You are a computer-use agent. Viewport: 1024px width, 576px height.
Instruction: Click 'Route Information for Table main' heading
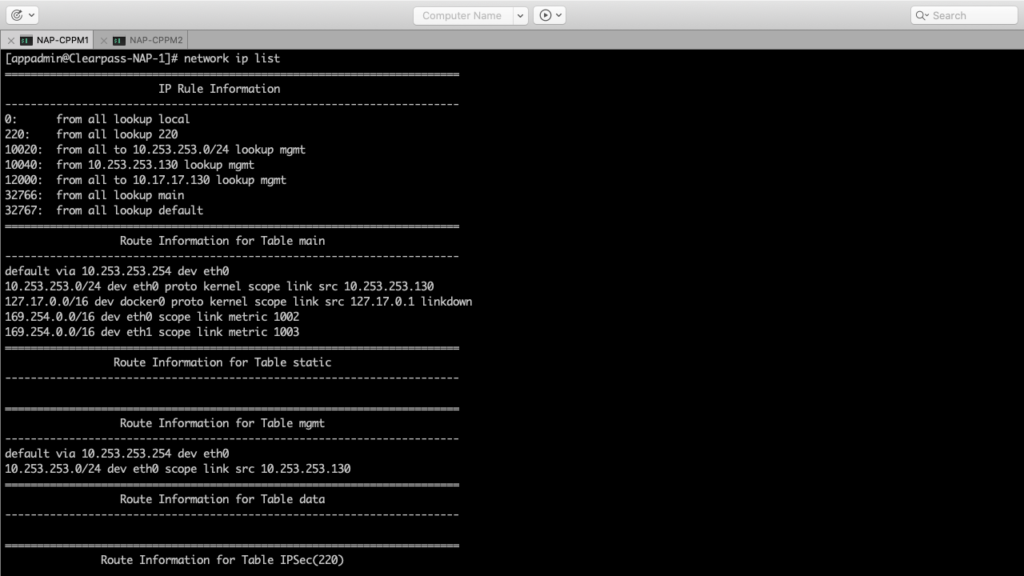(222, 241)
